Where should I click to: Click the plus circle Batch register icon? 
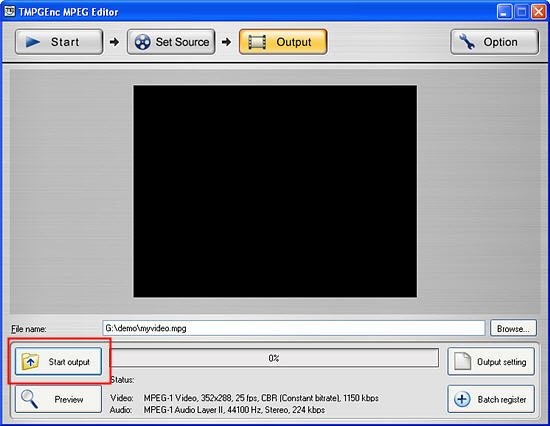pyautogui.click(x=462, y=399)
